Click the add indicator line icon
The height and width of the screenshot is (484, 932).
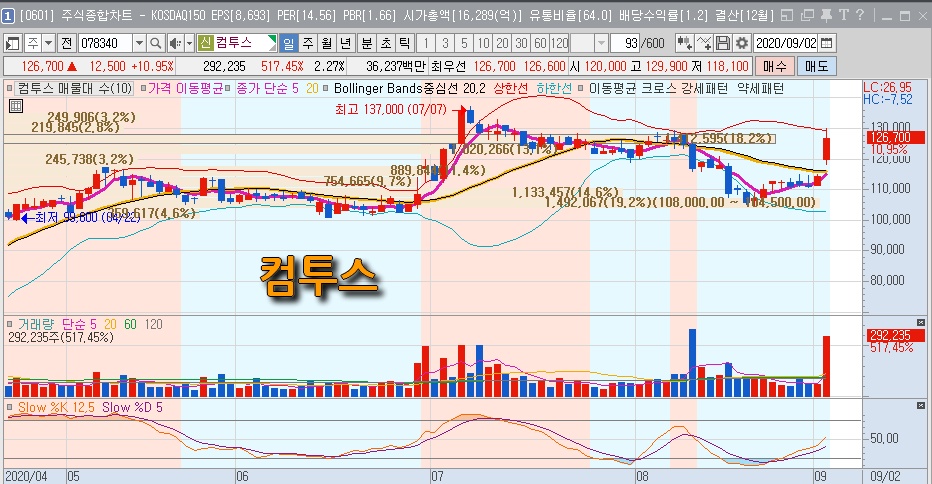(704, 43)
